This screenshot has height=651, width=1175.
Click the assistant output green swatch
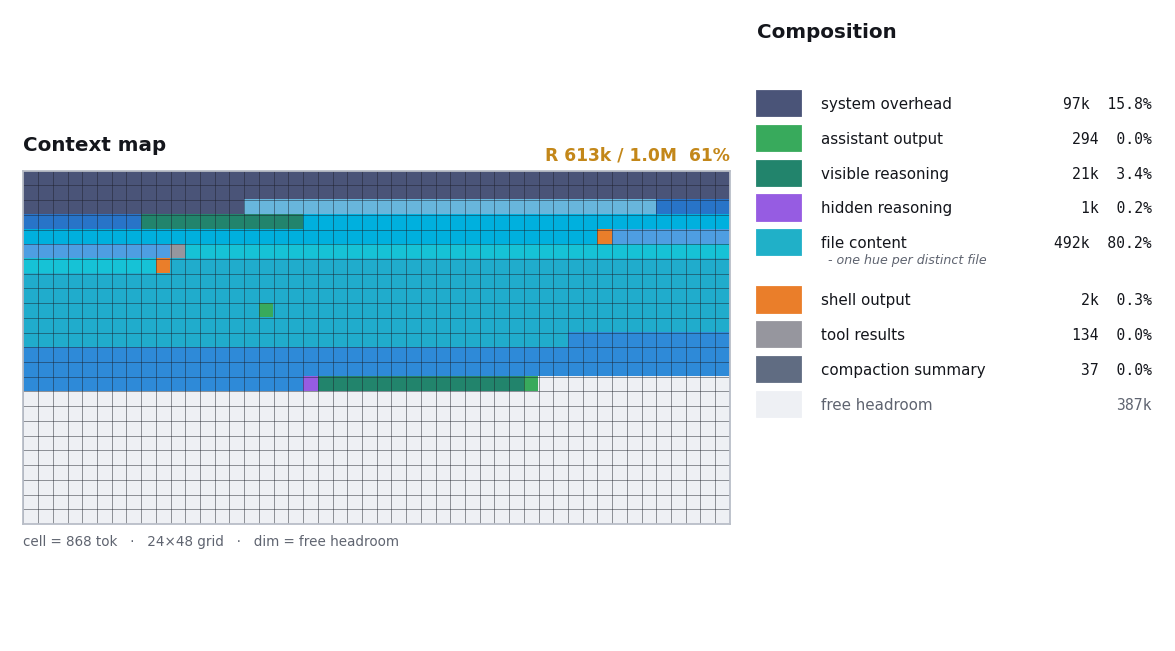(x=779, y=139)
